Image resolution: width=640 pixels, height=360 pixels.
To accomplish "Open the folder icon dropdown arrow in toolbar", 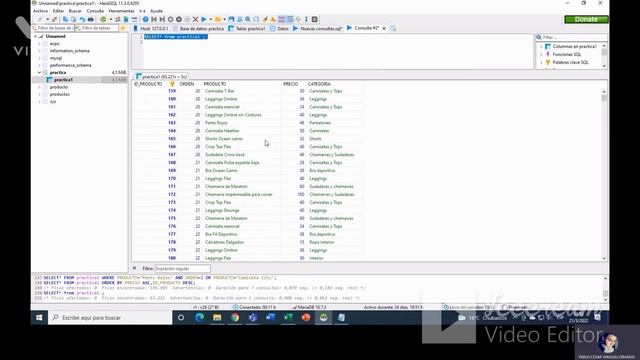I will [224, 19].
